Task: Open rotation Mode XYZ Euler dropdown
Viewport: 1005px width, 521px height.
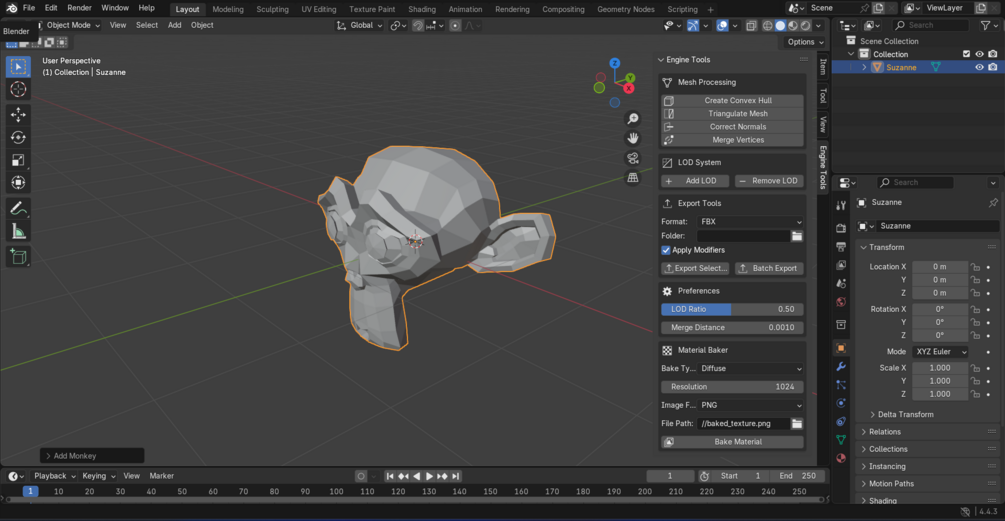Action: 940,352
